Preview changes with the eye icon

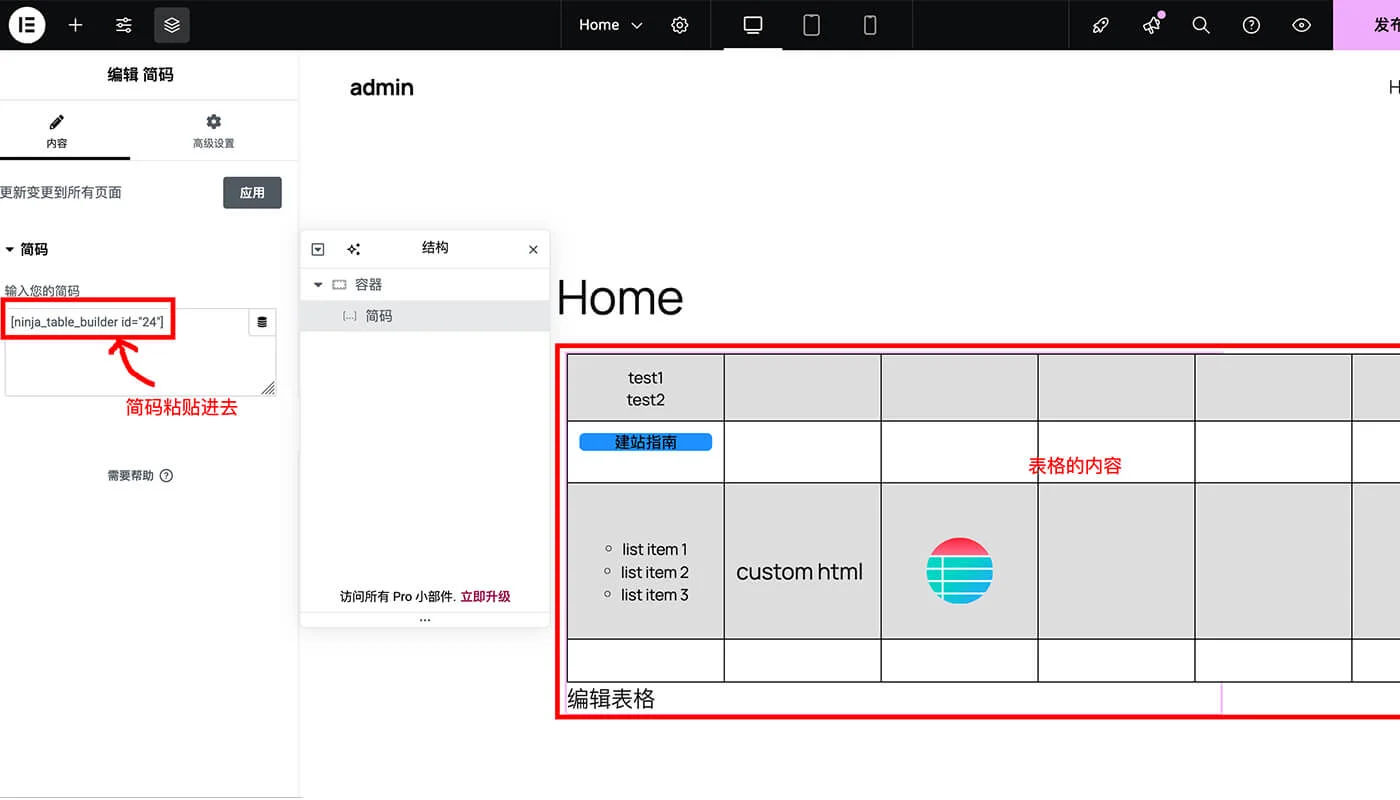(1301, 25)
